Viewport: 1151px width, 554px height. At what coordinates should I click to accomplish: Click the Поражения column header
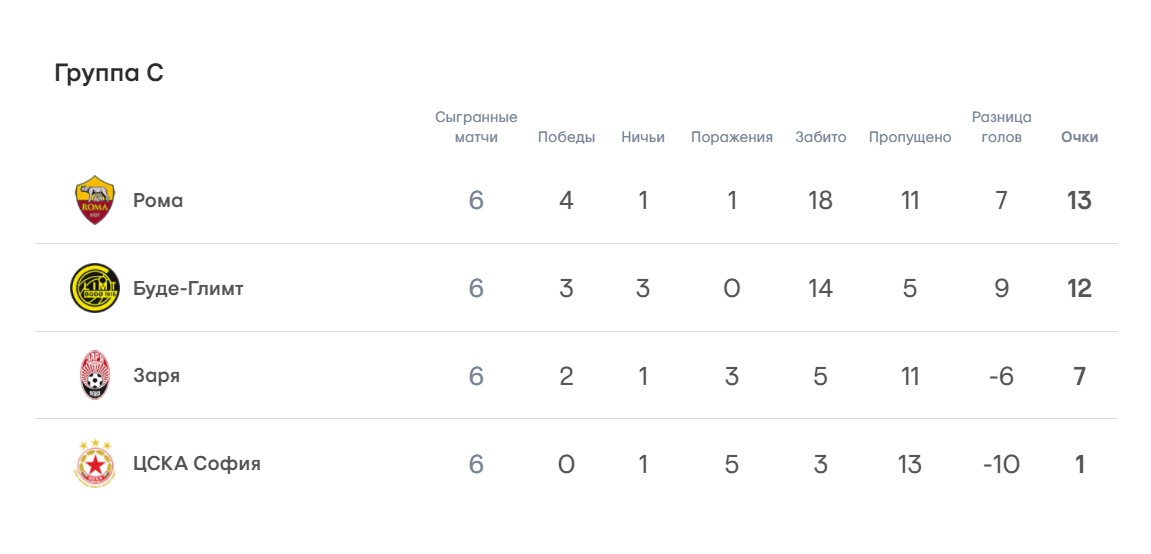click(731, 137)
